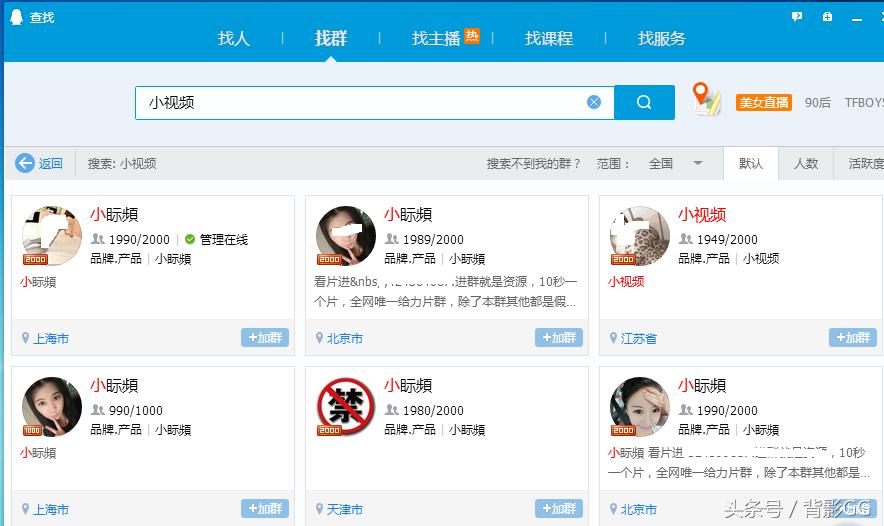
Task: Join the 天津市 group with +加群
Action: (559, 509)
